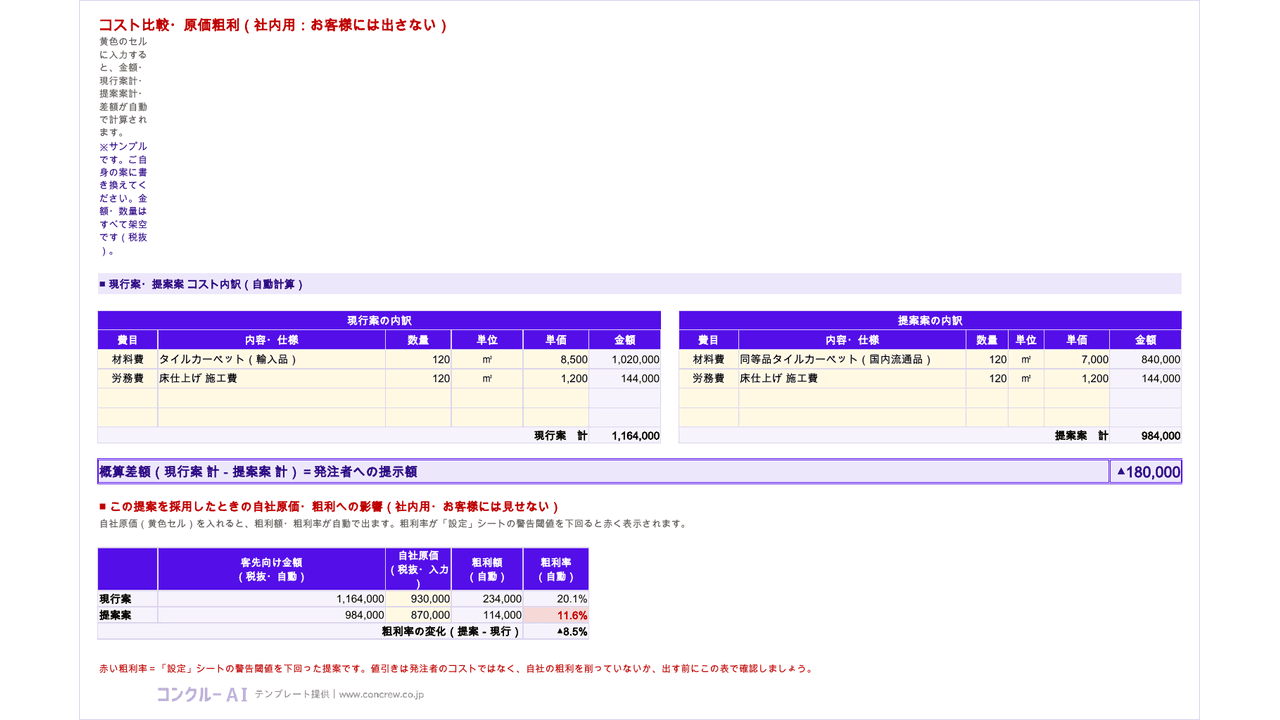Click 床仕上げ 施工費 in the 提案案 table
This screenshot has height=720, width=1280.
coord(852,379)
